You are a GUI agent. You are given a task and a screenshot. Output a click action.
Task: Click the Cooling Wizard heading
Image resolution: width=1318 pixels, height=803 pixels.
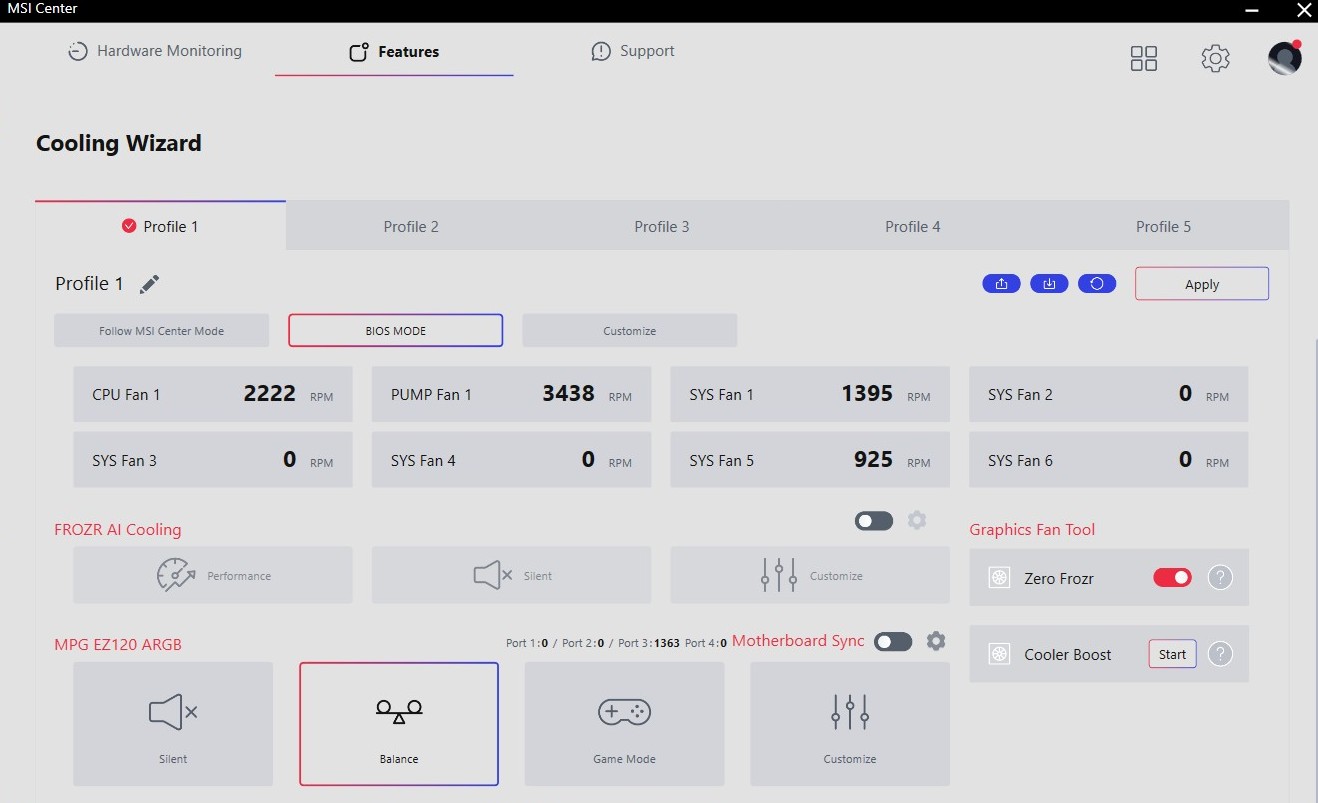coord(119,143)
